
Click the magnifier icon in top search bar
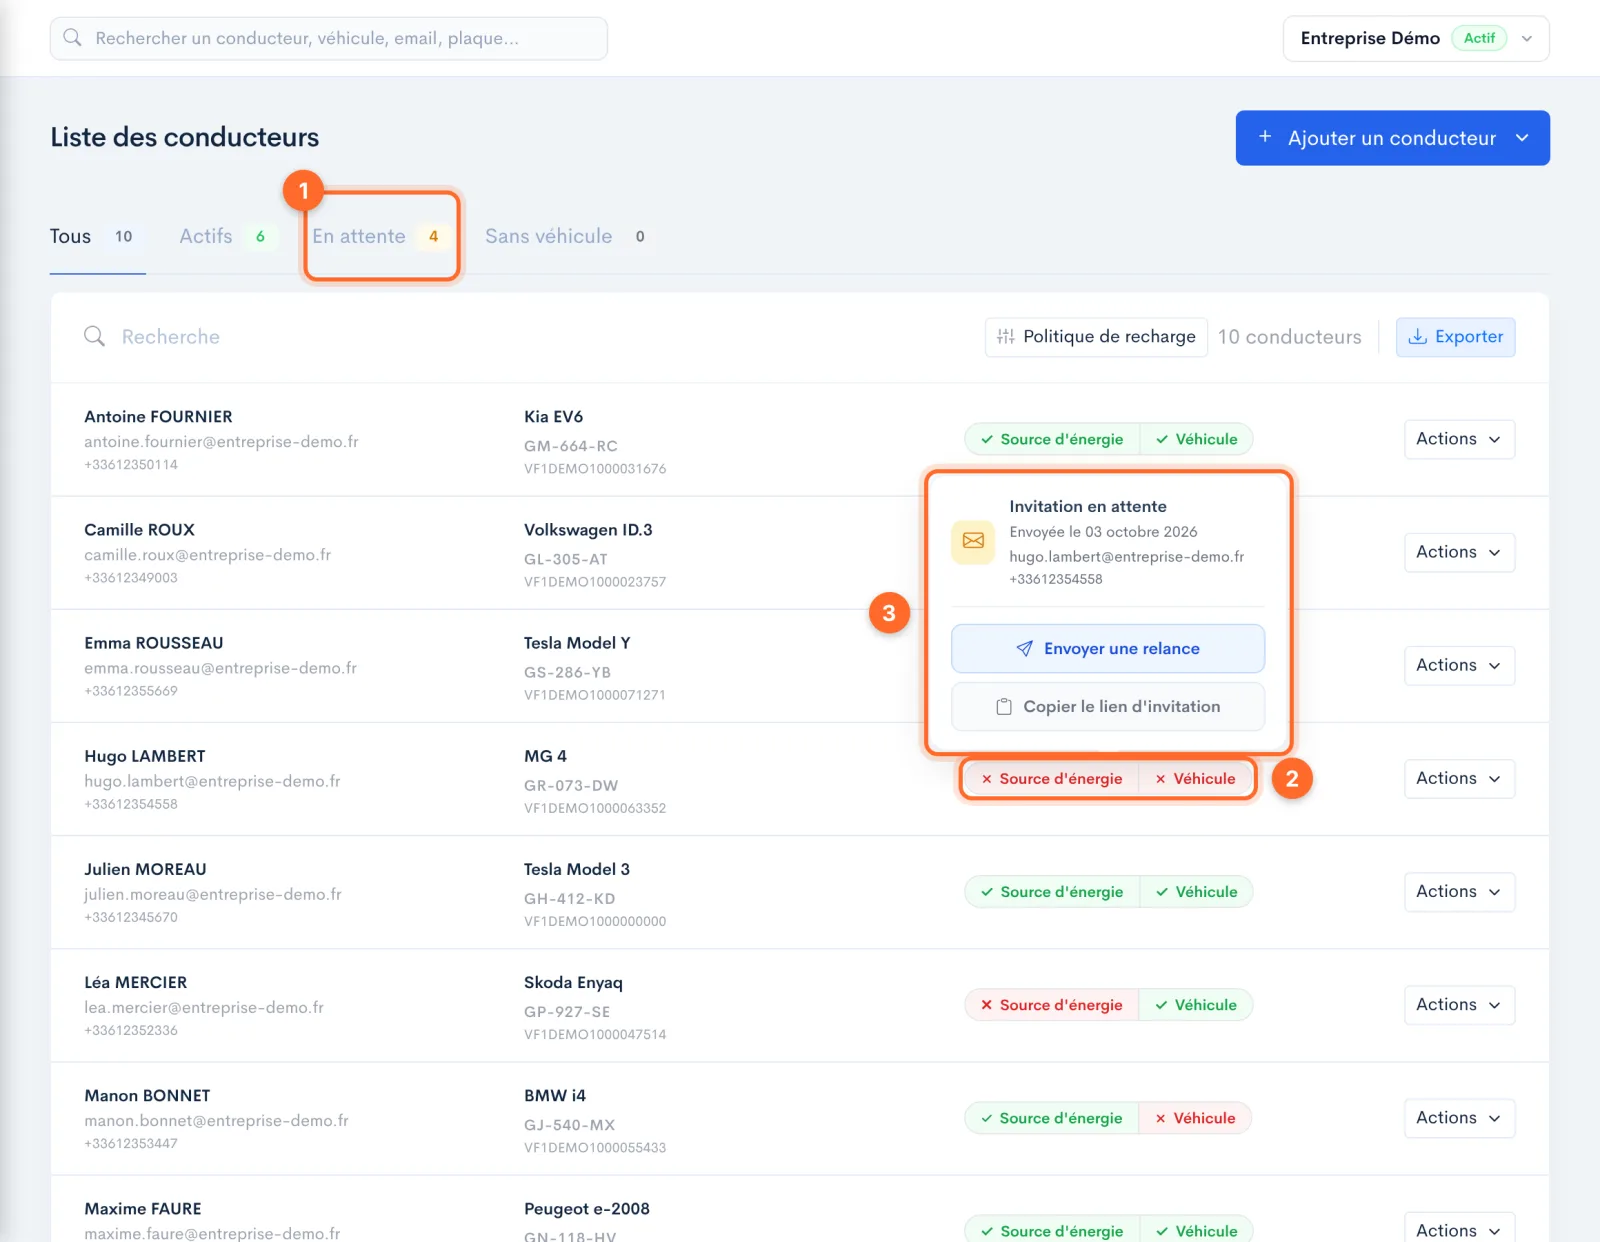pyautogui.click(x=72, y=38)
